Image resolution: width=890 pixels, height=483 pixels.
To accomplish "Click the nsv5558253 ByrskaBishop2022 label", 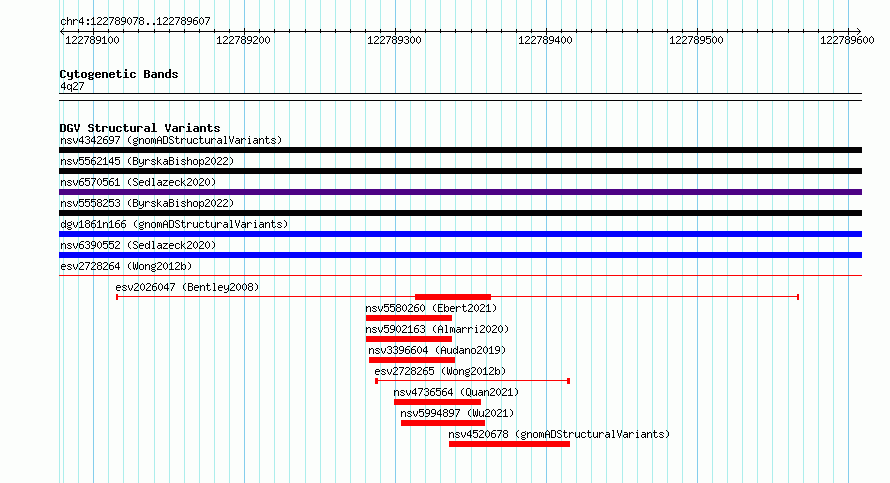I will click(147, 203).
